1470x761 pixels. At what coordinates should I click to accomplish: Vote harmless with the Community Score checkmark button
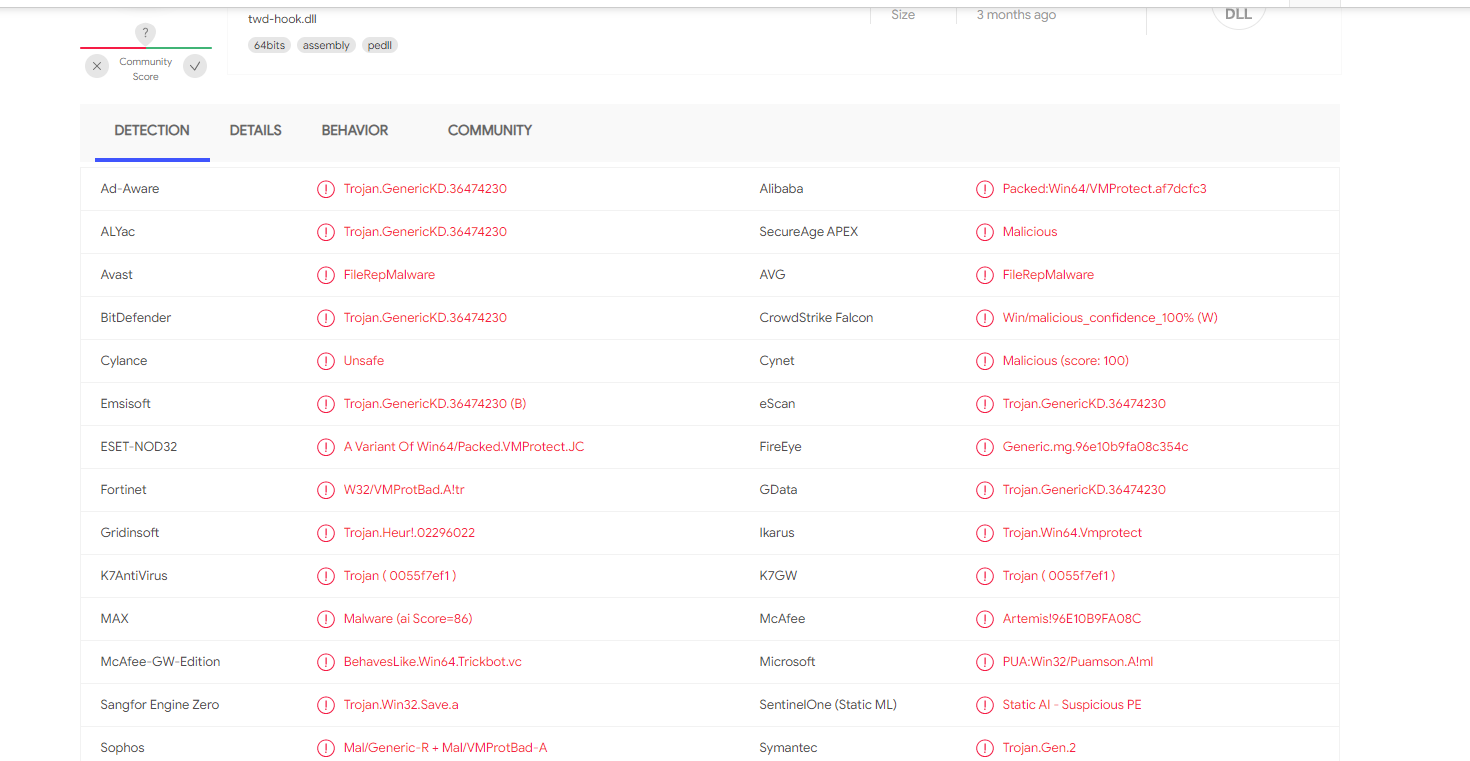pyautogui.click(x=195, y=67)
